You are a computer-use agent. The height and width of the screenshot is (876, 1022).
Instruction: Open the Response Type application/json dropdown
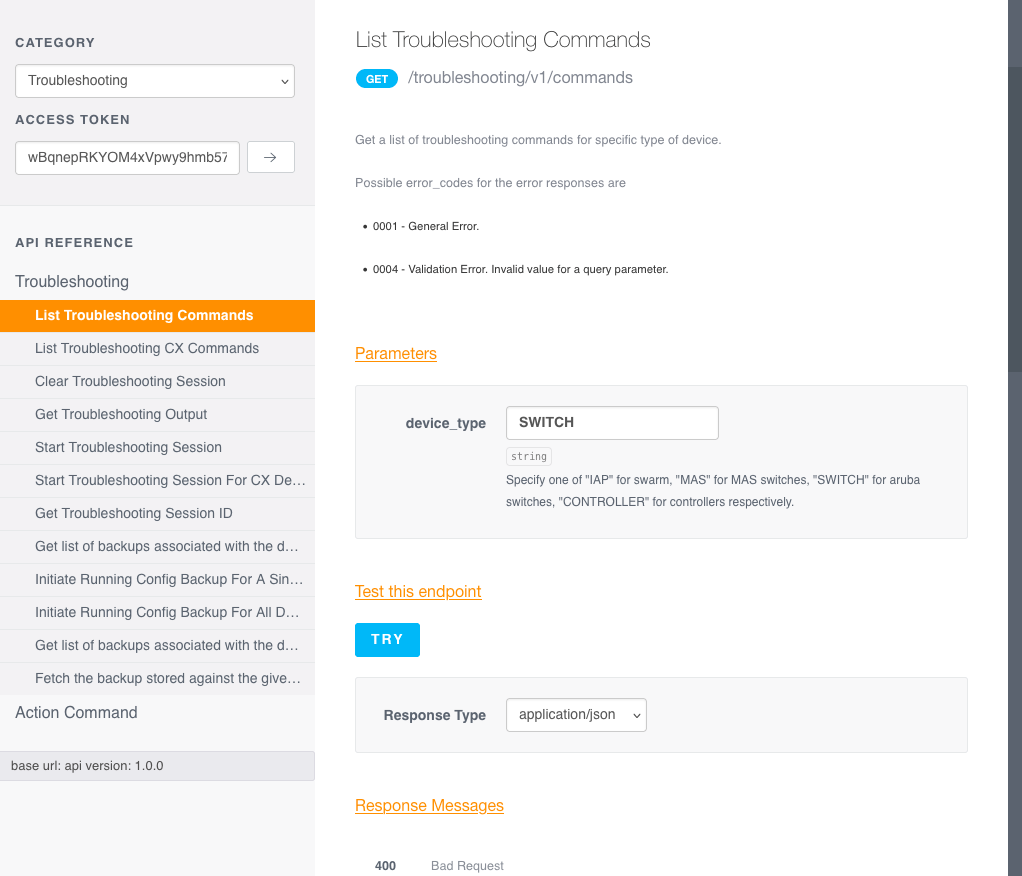pyautogui.click(x=576, y=715)
